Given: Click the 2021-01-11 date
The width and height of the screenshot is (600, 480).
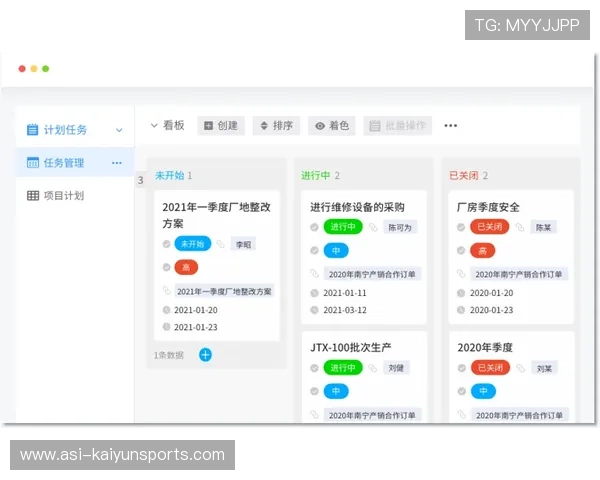Looking at the screenshot, I should click(x=345, y=293).
